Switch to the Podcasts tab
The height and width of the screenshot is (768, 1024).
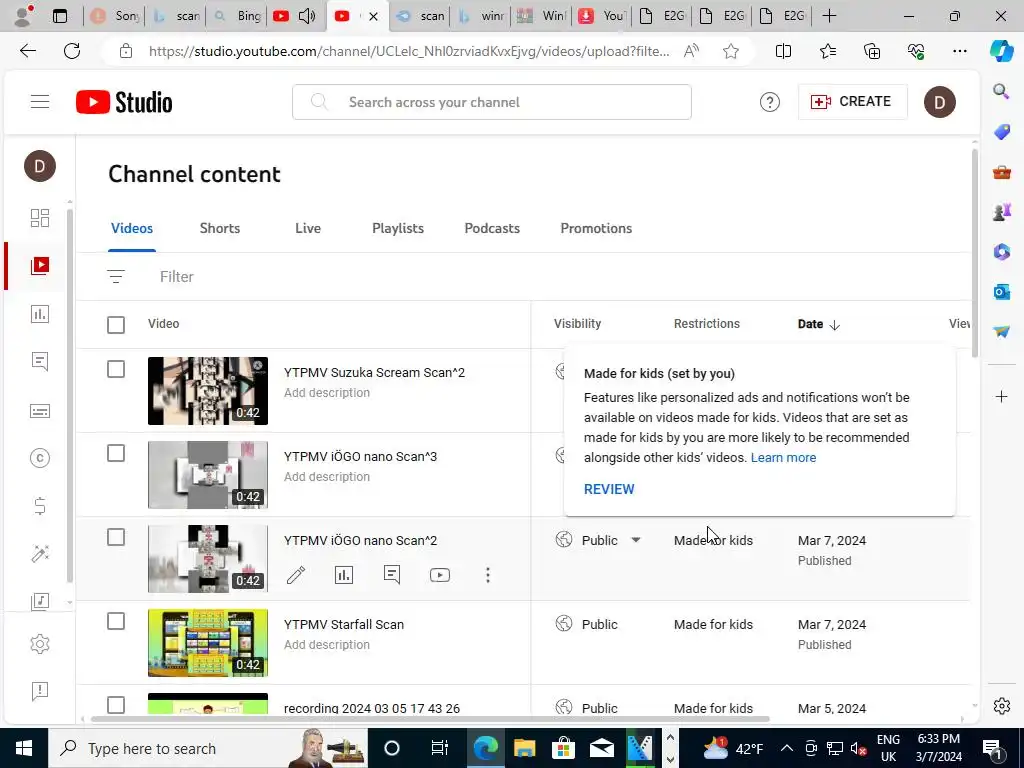(x=492, y=229)
